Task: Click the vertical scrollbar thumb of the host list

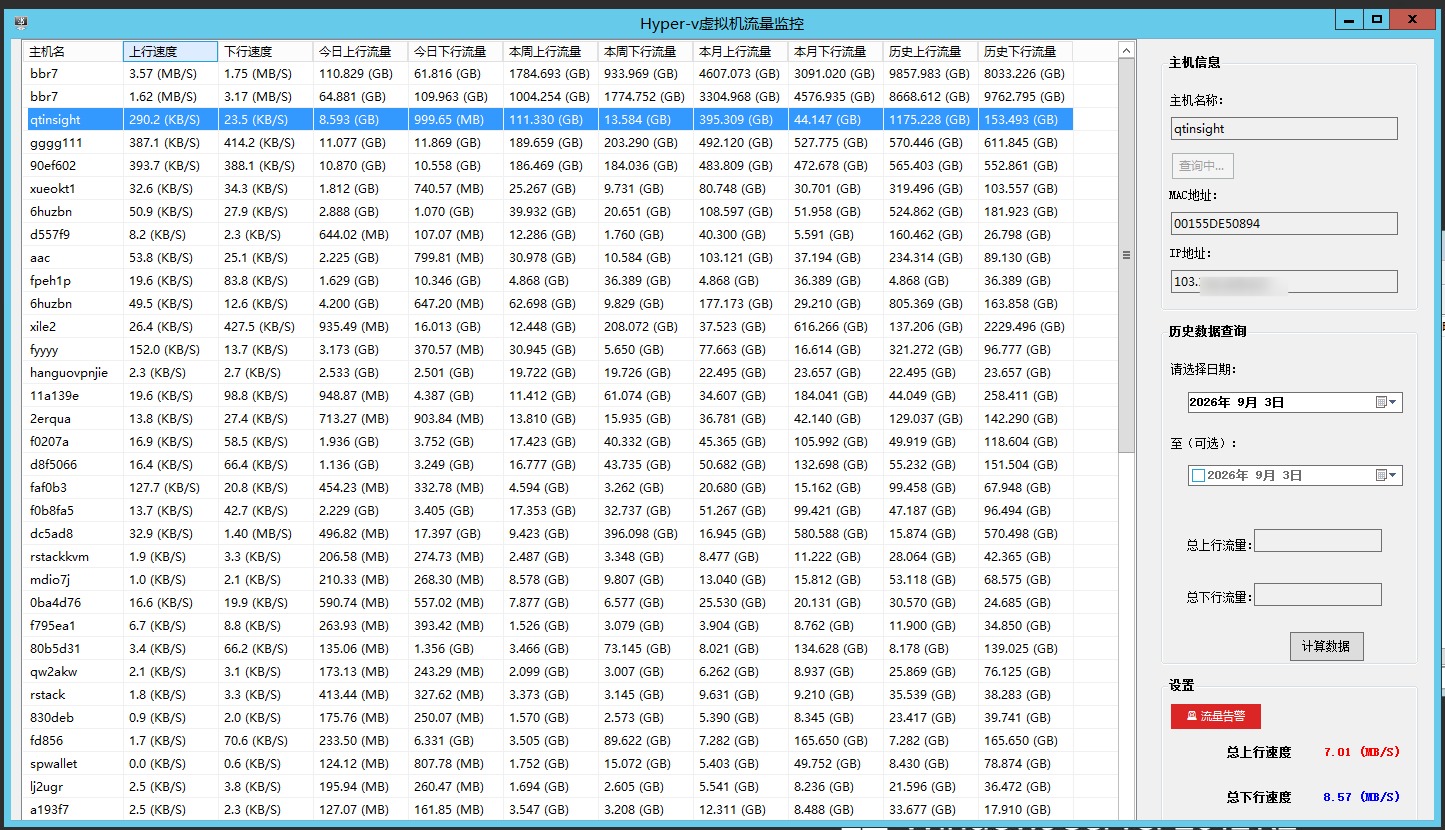Action: [1127, 255]
